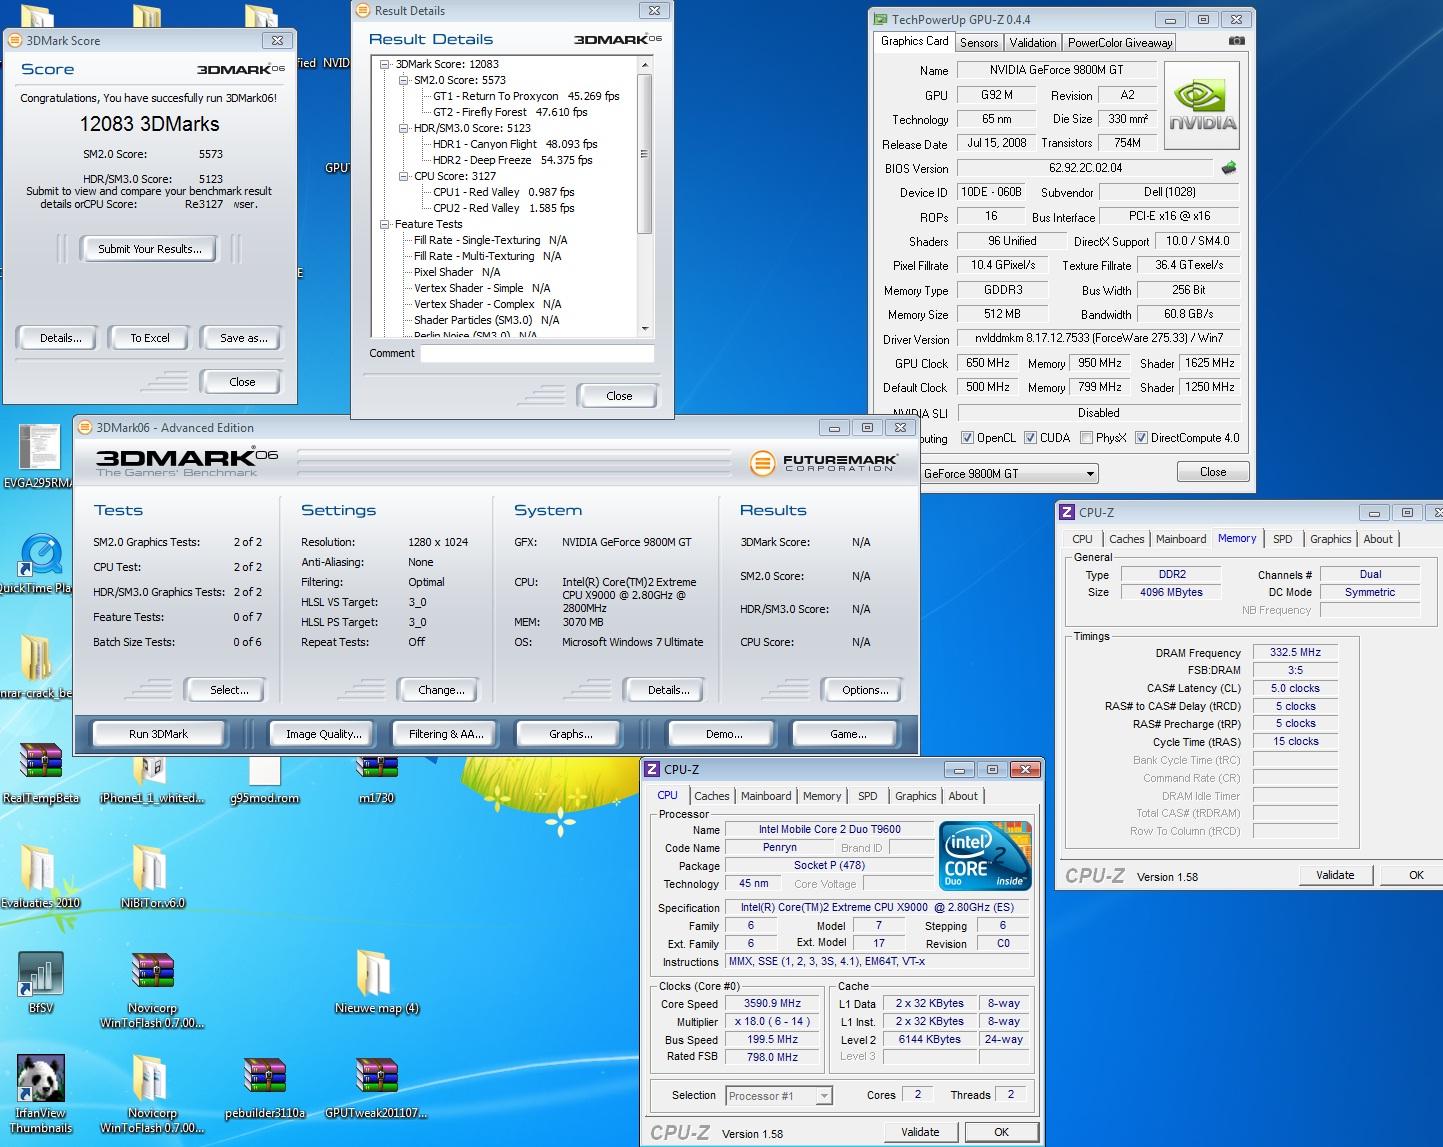
Task: Open the Novicorp WinToFlash folder icon
Action: (150, 1080)
